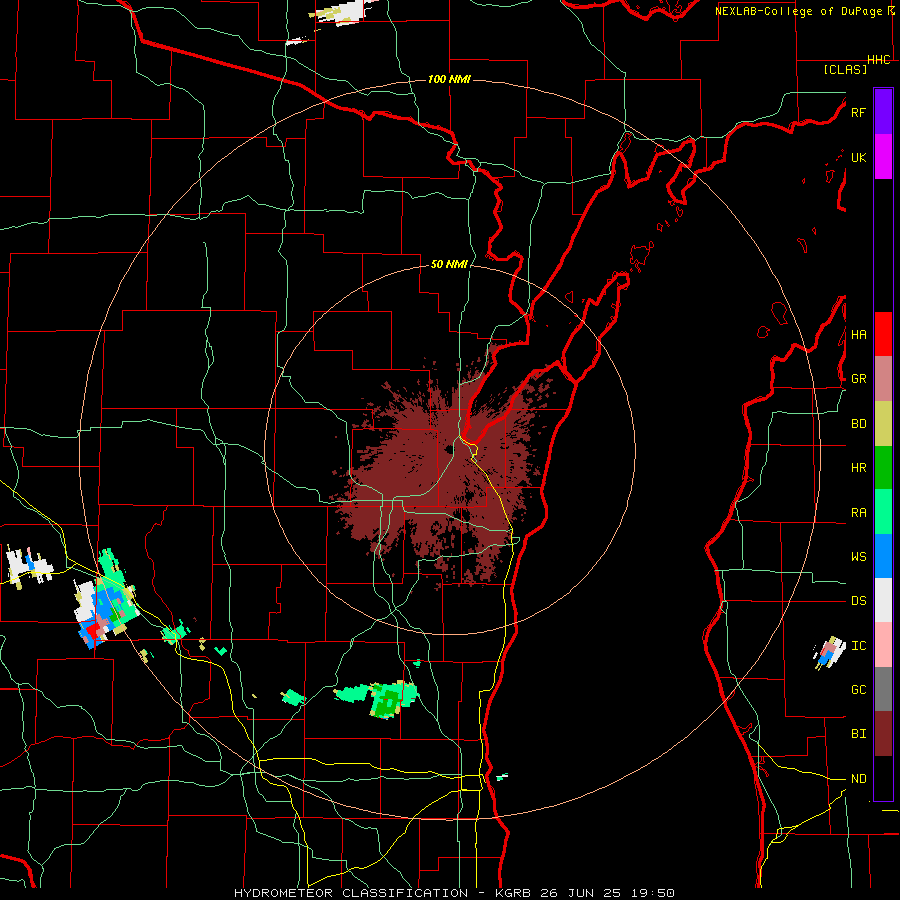The width and height of the screenshot is (900, 900).
Task: Click the KGRB radar site center dot
Action: 449,449
